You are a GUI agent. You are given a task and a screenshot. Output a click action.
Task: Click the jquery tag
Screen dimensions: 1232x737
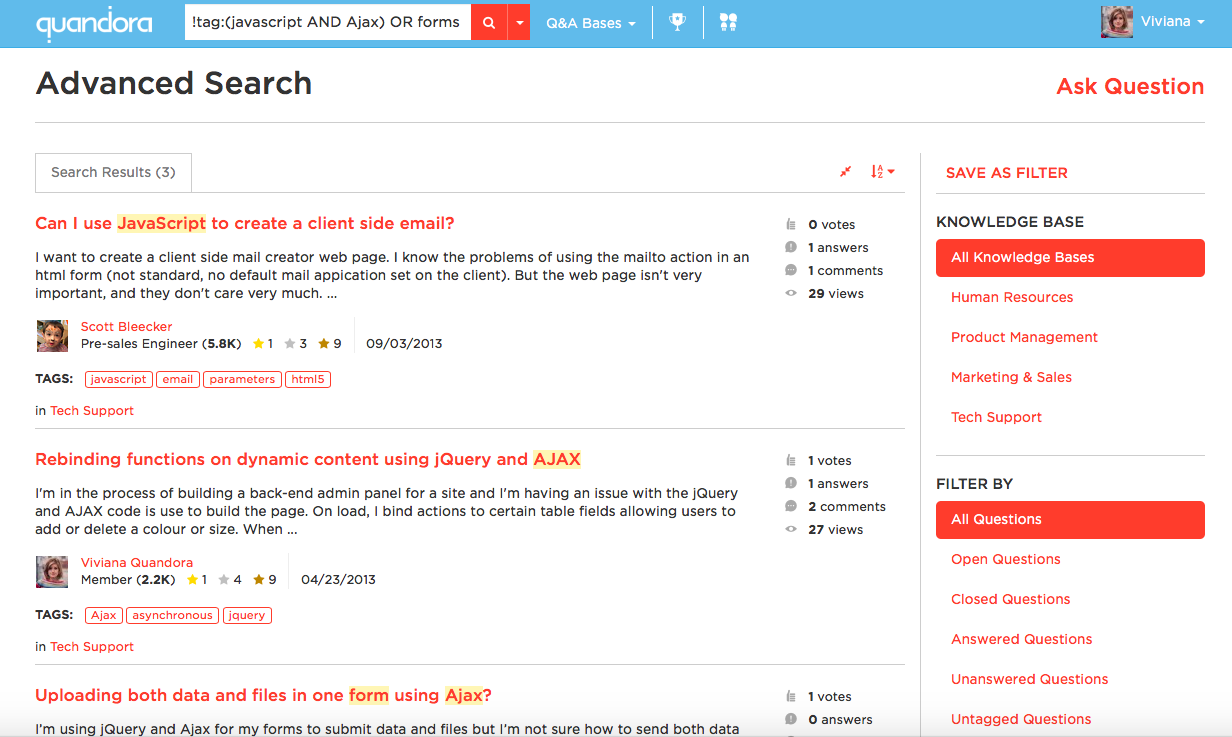pos(247,615)
